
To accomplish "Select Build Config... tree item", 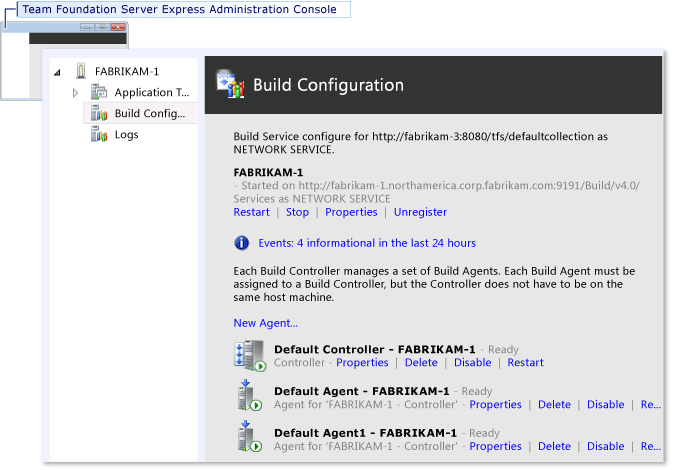I will click(x=150, y=114).
